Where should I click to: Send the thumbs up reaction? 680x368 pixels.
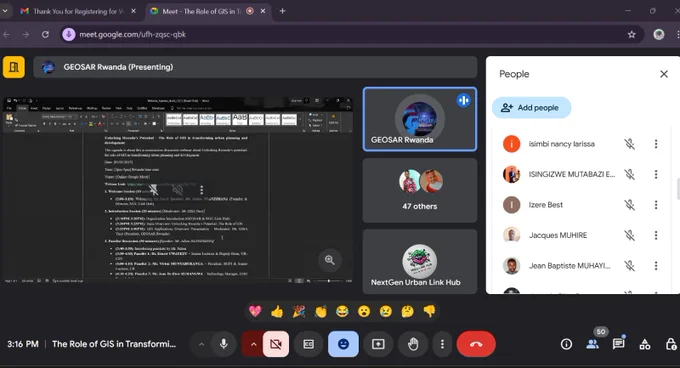coord(277,311)
